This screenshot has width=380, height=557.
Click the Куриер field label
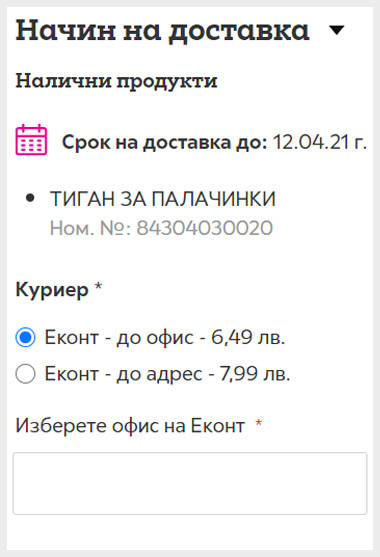click(52, 290)
